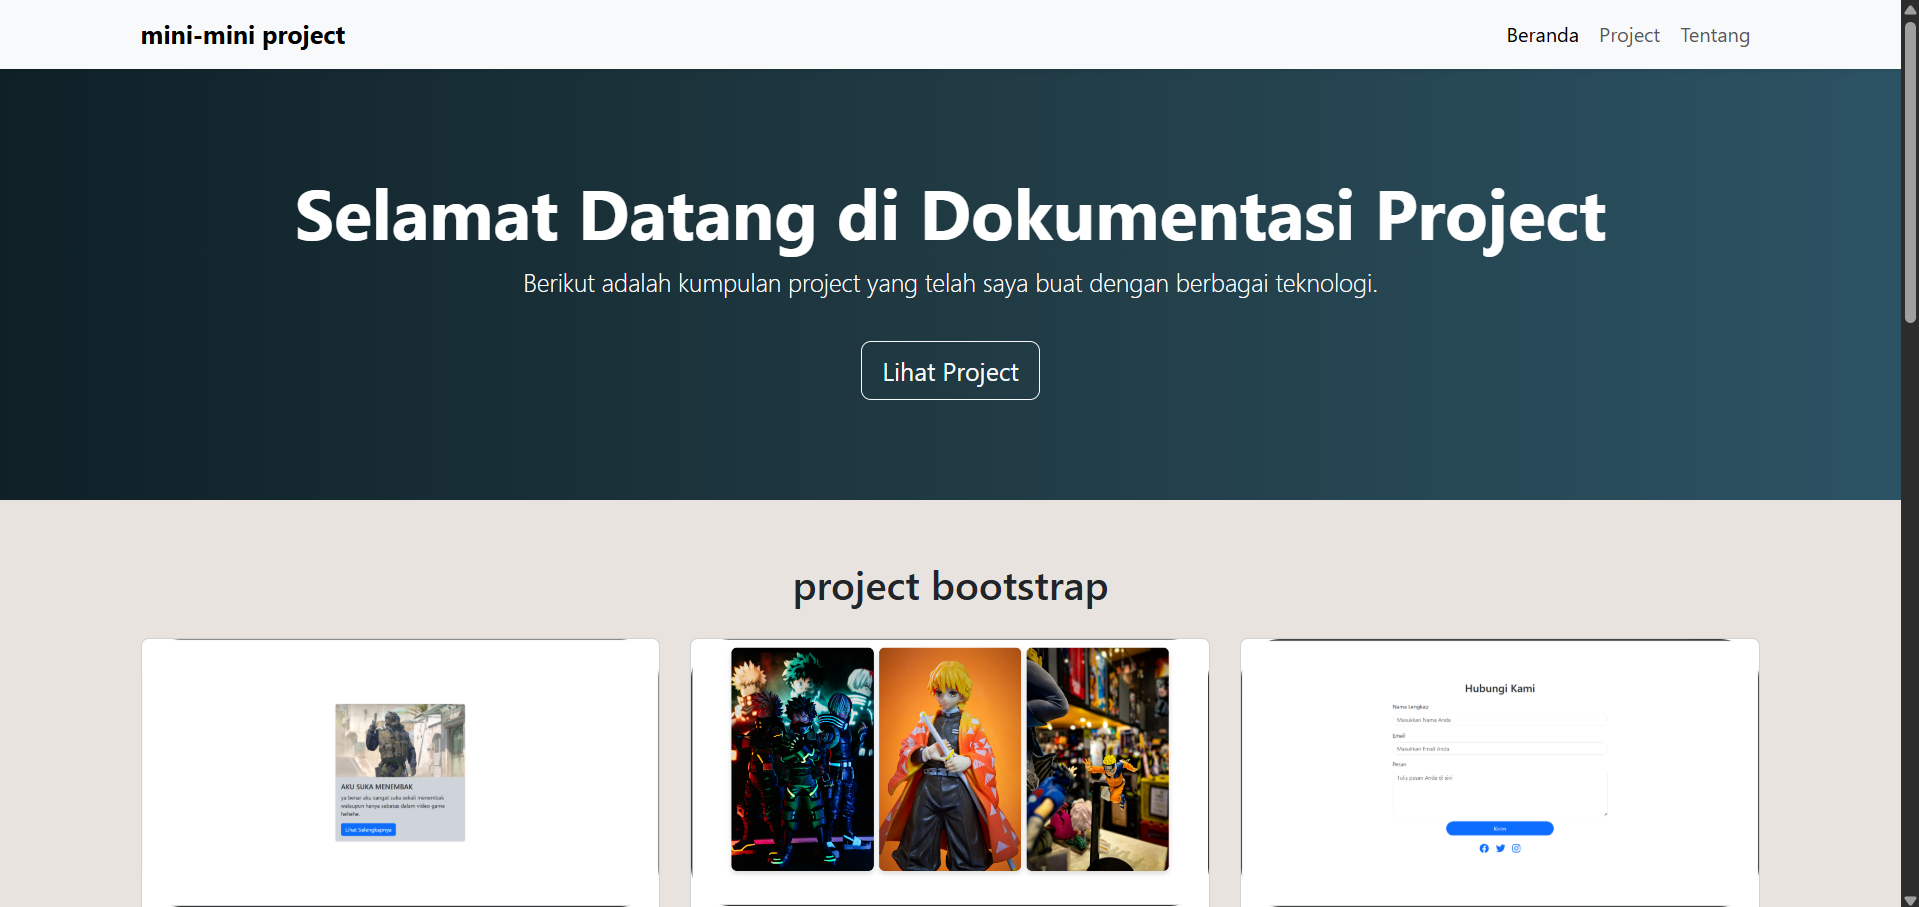Open the Beranda nav item
Viewport: 1919px width, 907px height.
click(x=1542, y=35)
